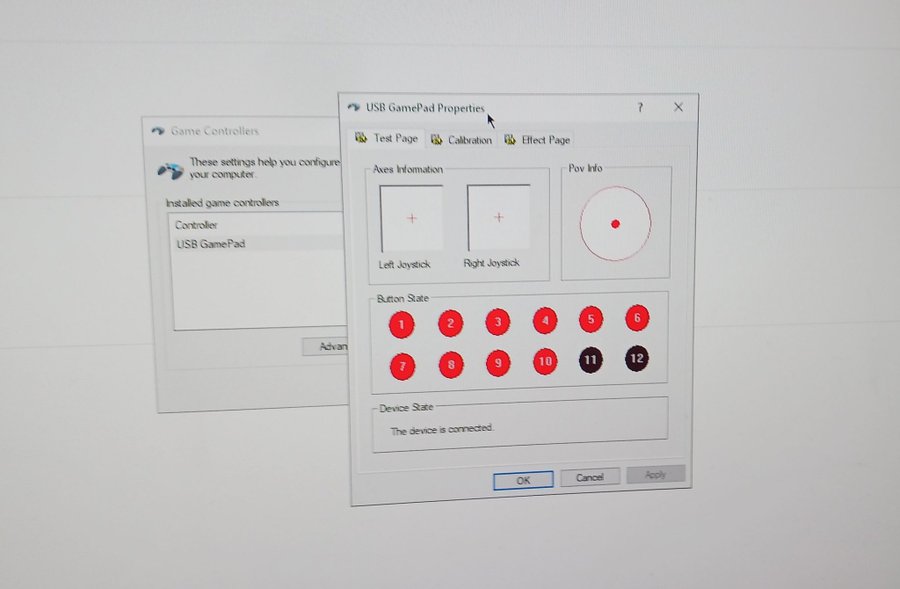Click the Cancel button
Image resolution: width=900 pixels, height=589 pixels.
pos(590,478)
